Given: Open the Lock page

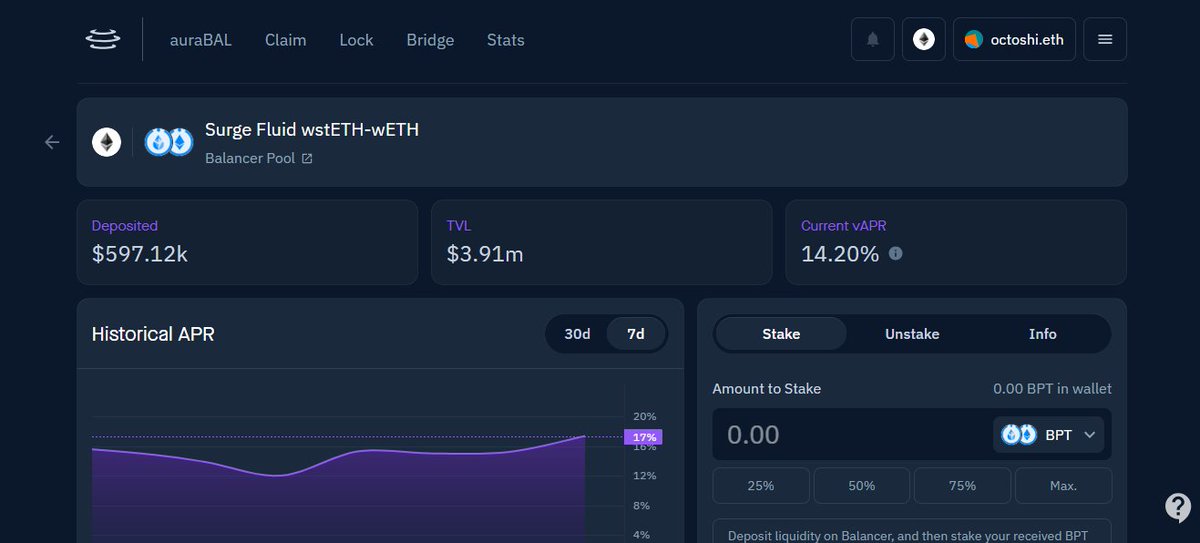Looking at the screenshot, I should [x=356, y=40].
